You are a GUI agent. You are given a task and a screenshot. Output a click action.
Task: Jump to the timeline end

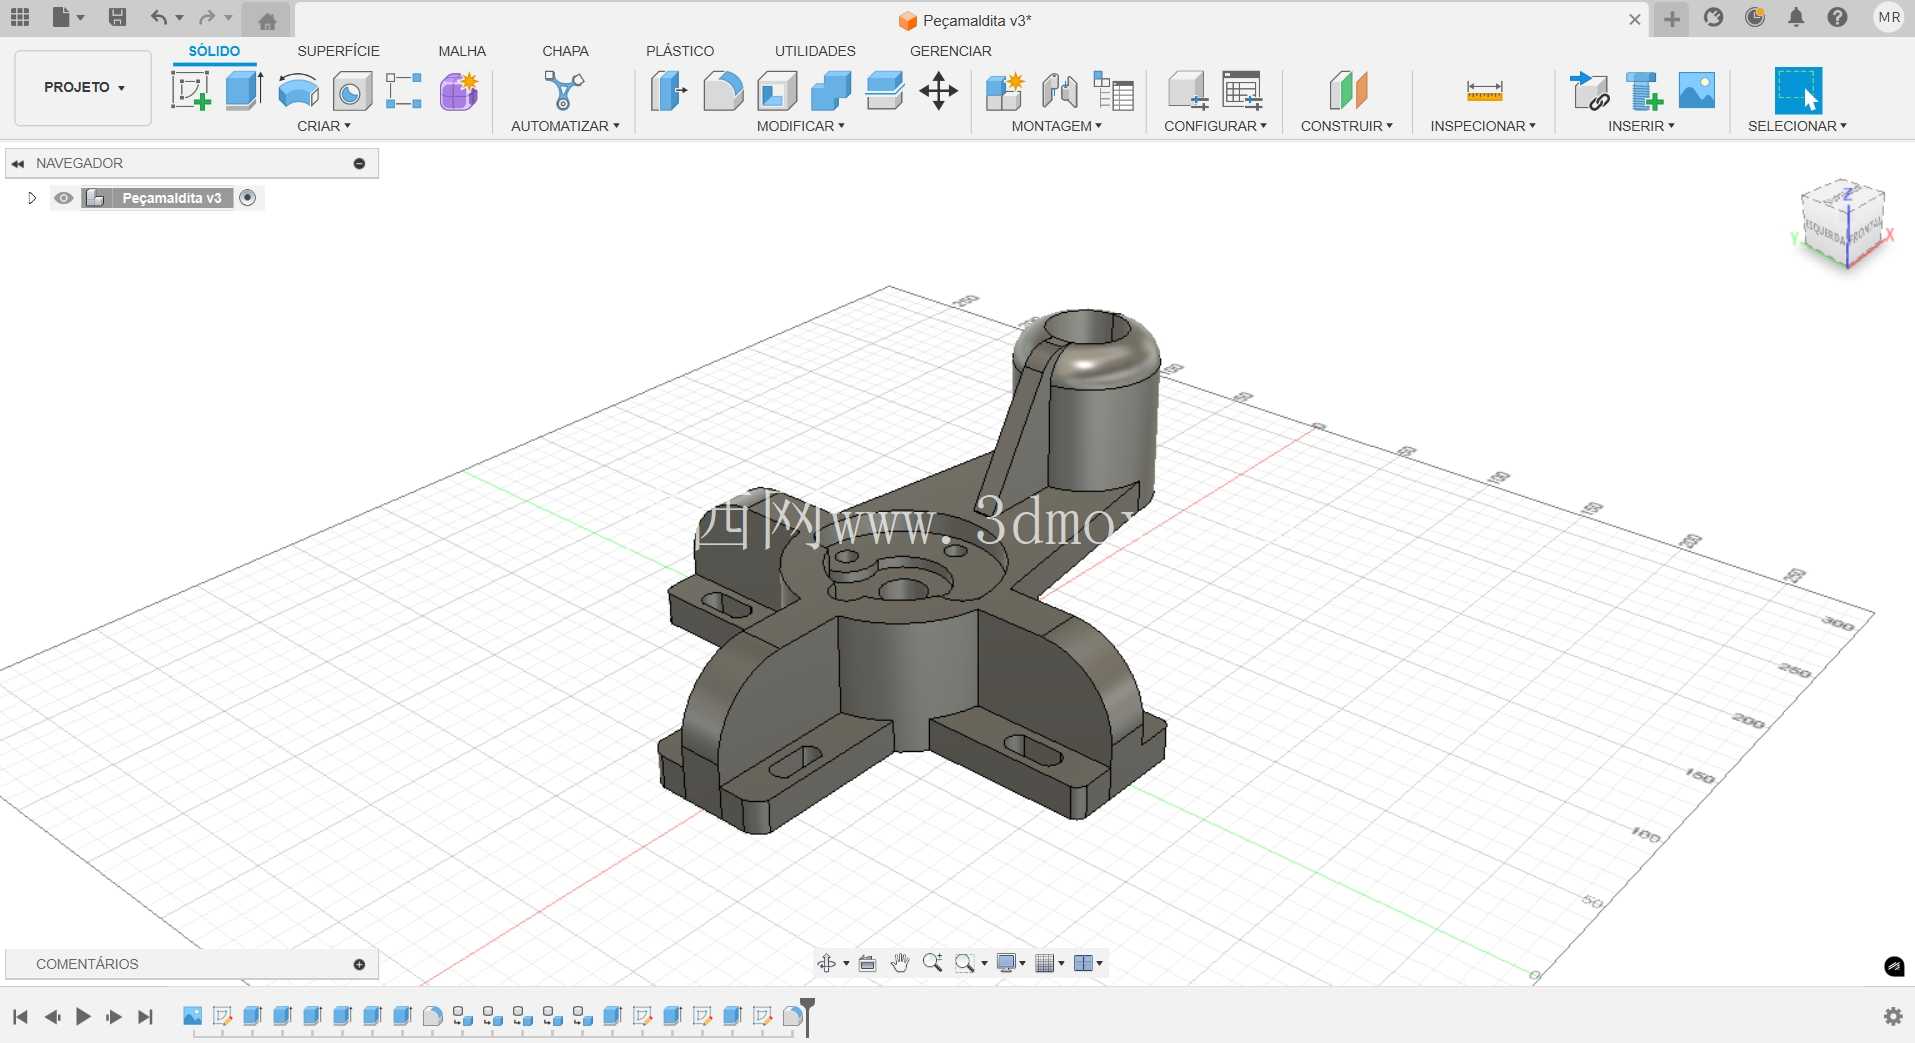(146, 1017)
